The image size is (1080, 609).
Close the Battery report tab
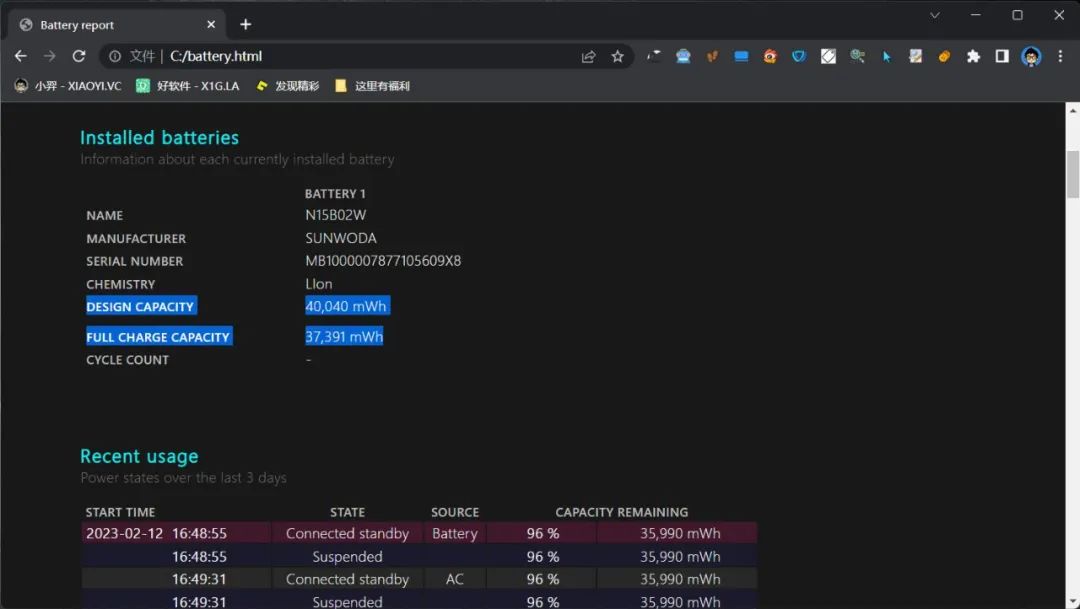click(211, 25)
